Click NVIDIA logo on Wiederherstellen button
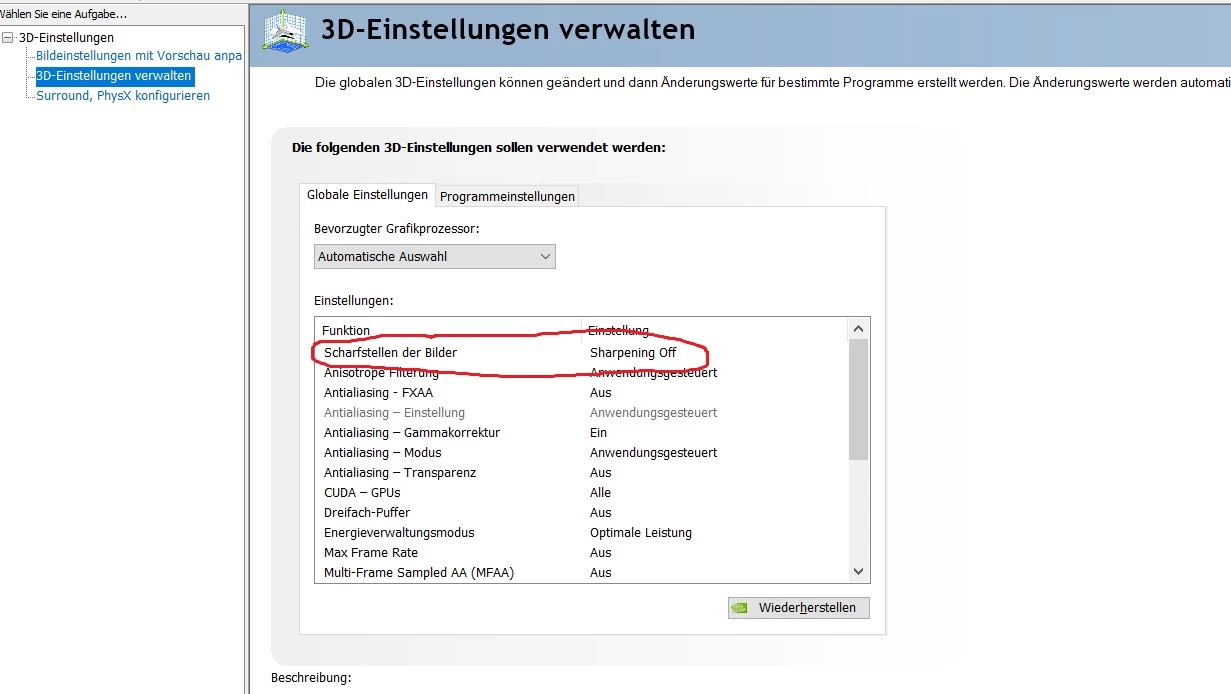This screenshot has width=1231, height=694. [740, 607]
